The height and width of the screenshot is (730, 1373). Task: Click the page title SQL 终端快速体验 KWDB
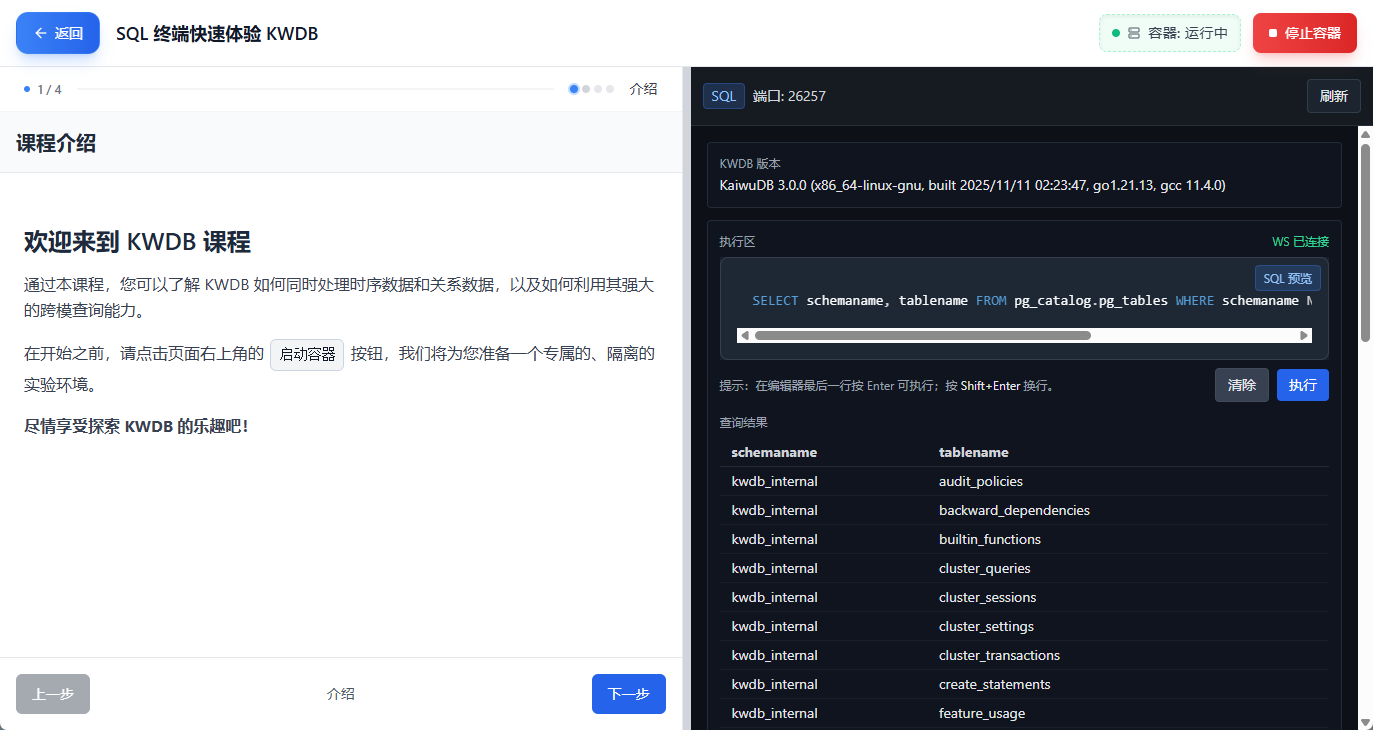tap(217, 33)
